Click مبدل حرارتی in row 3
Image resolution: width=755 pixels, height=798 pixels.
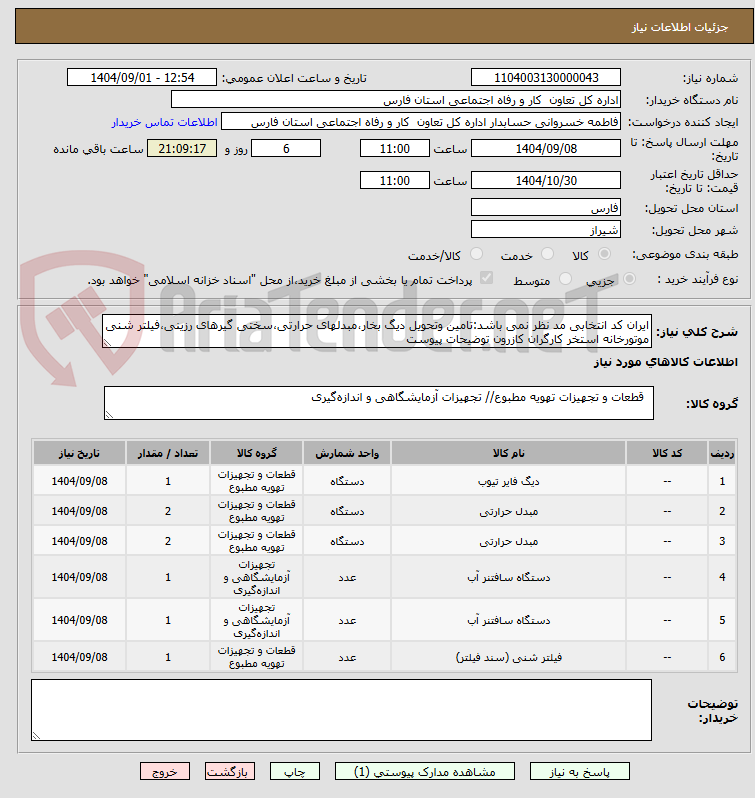pyautogui.click(x=508, y=541)
